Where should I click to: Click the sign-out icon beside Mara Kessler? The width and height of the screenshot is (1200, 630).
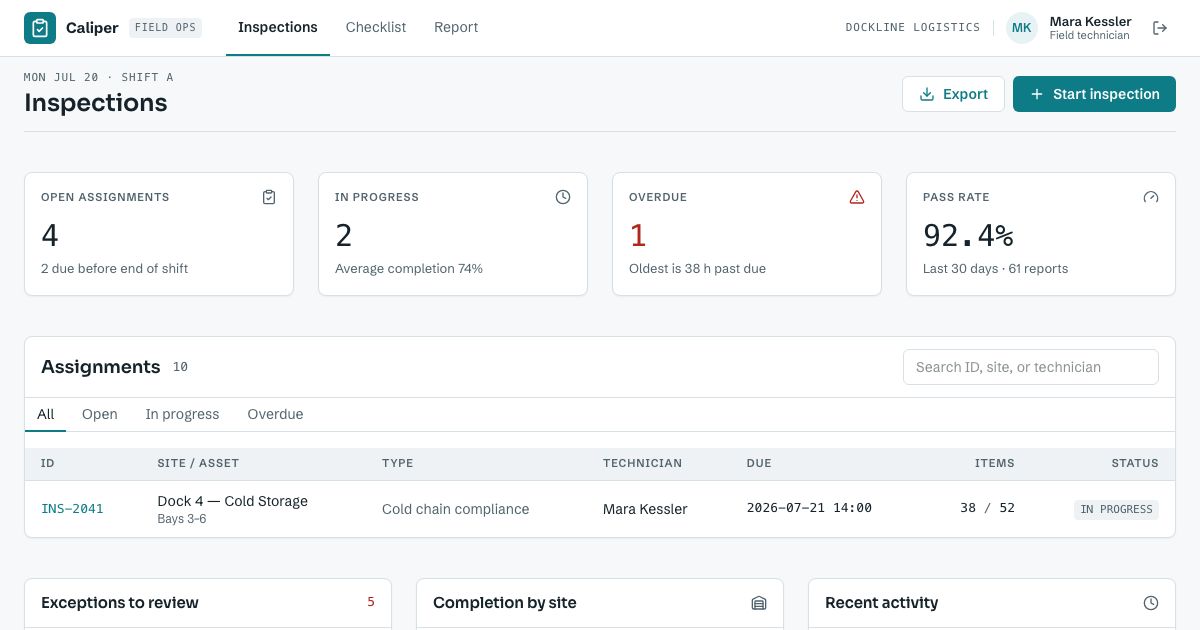pos(1160,28)
